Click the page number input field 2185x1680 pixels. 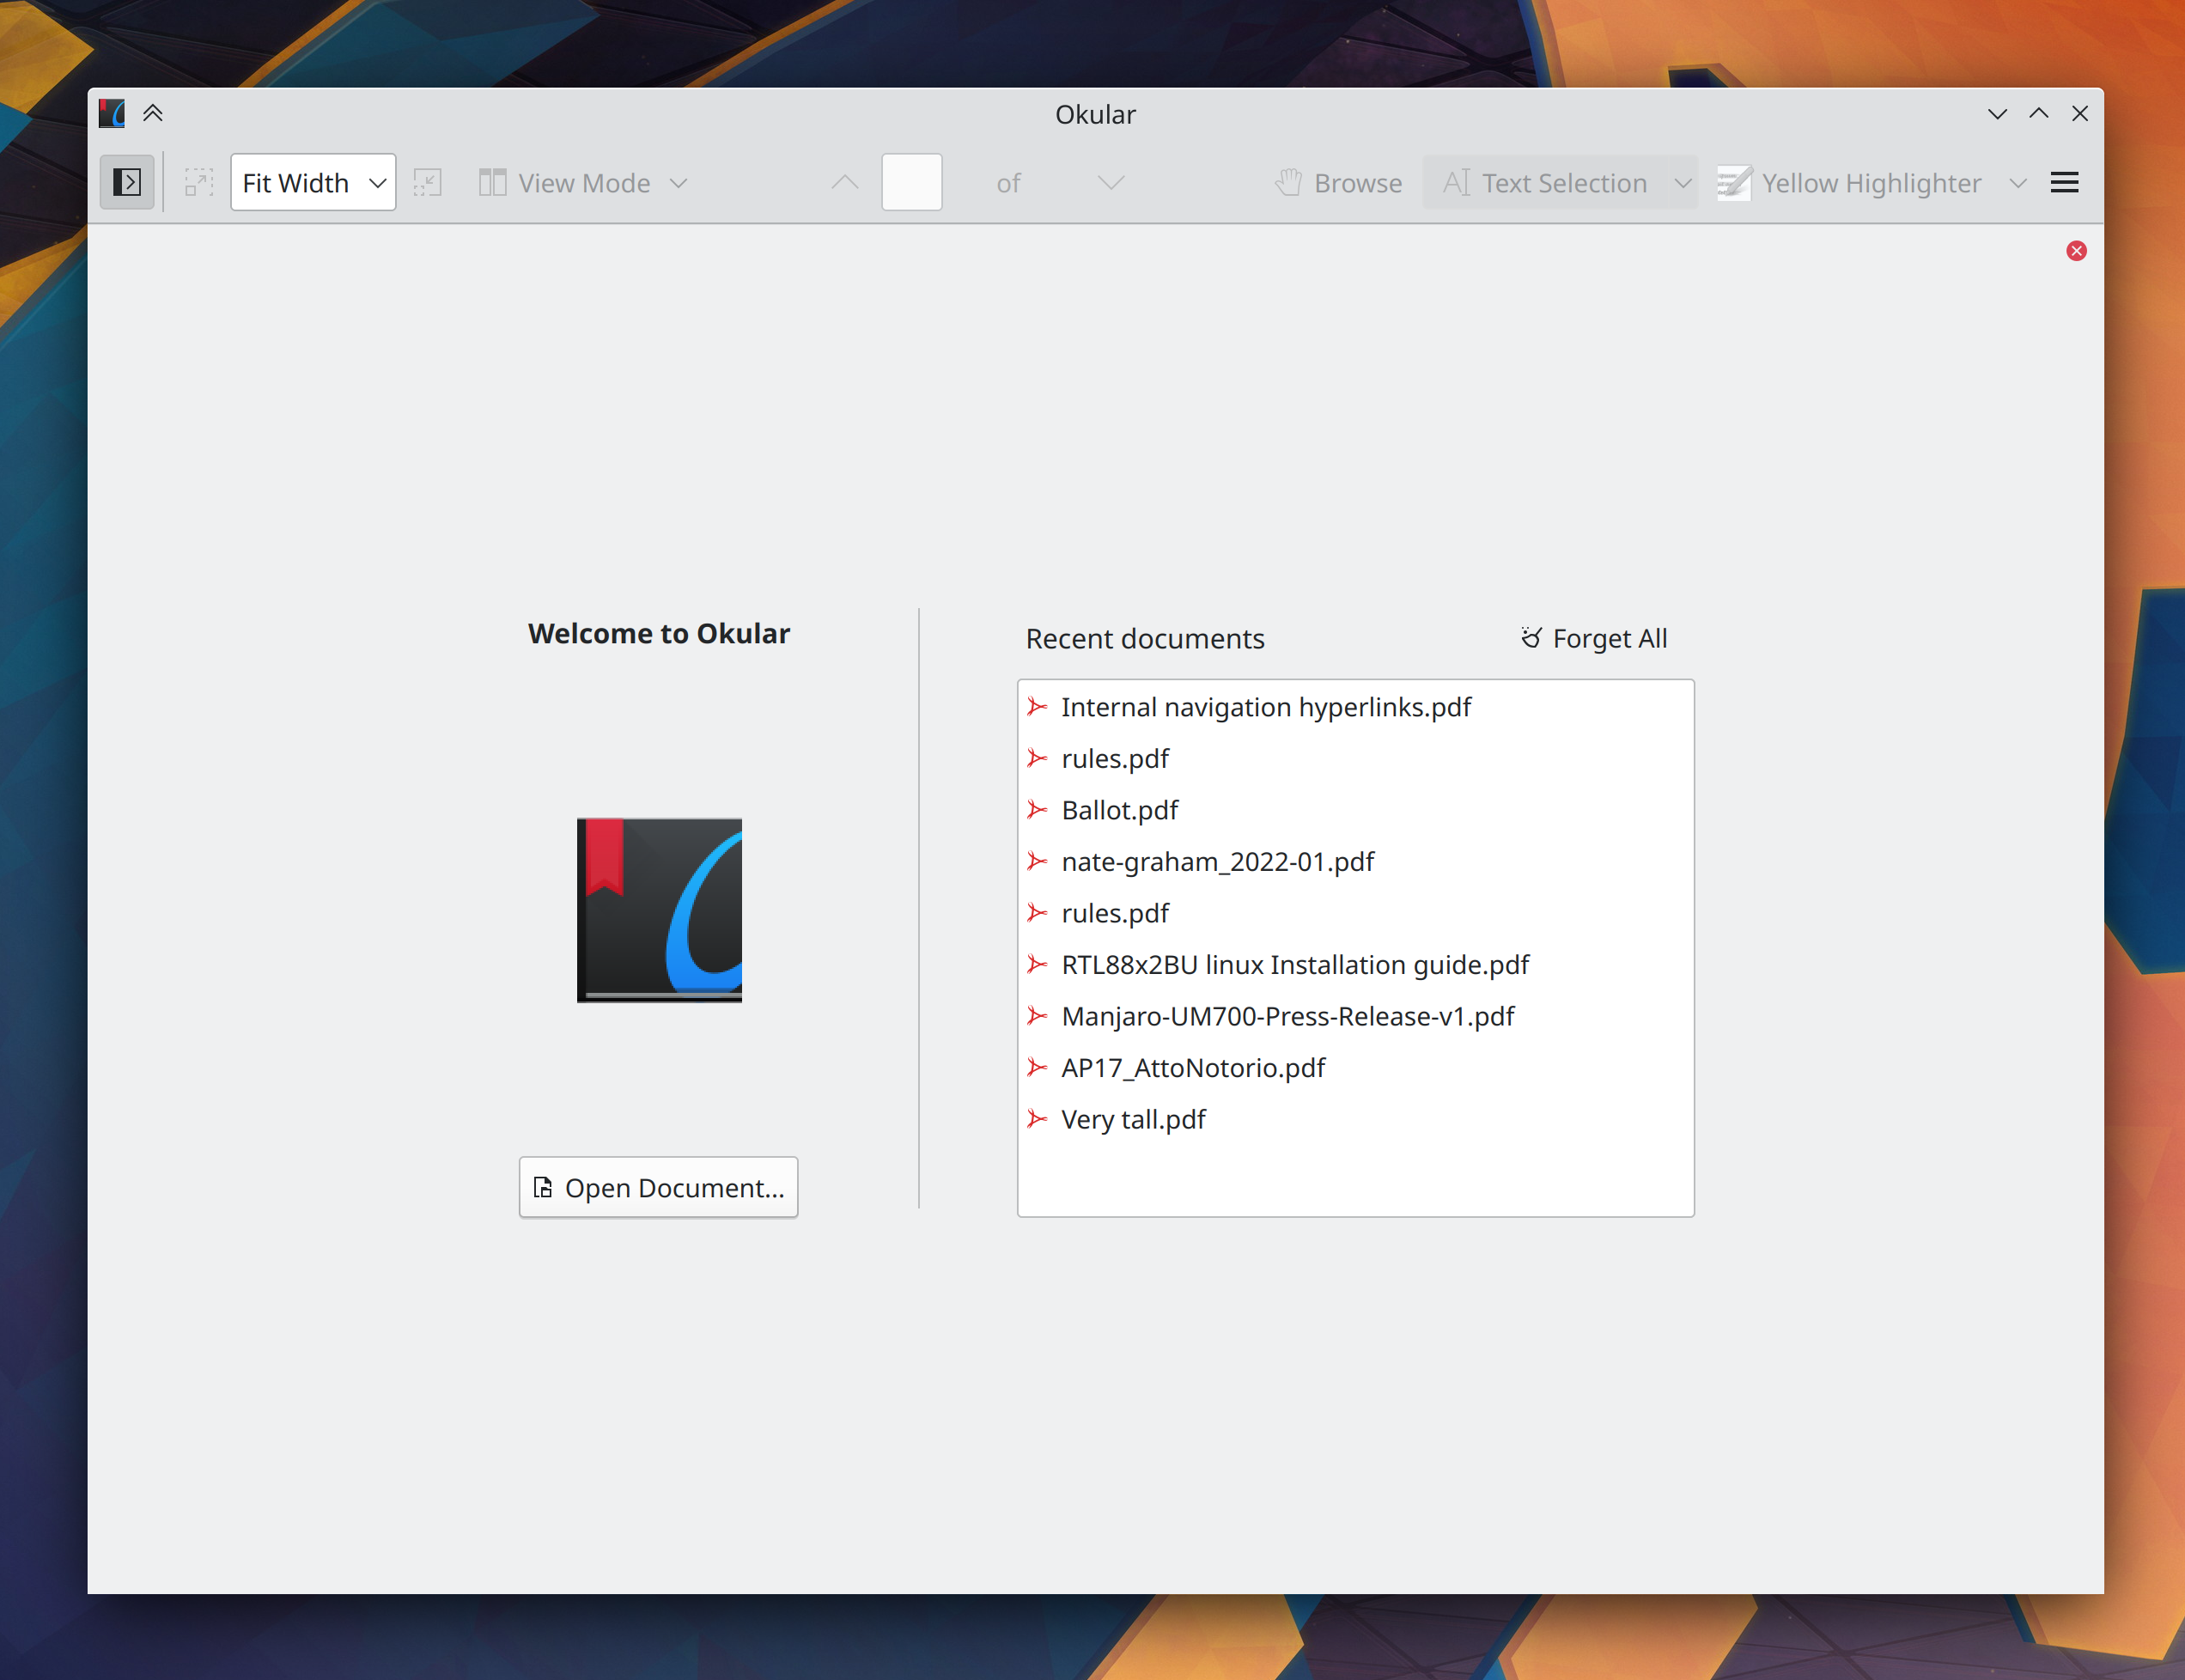tap(911, 182)
